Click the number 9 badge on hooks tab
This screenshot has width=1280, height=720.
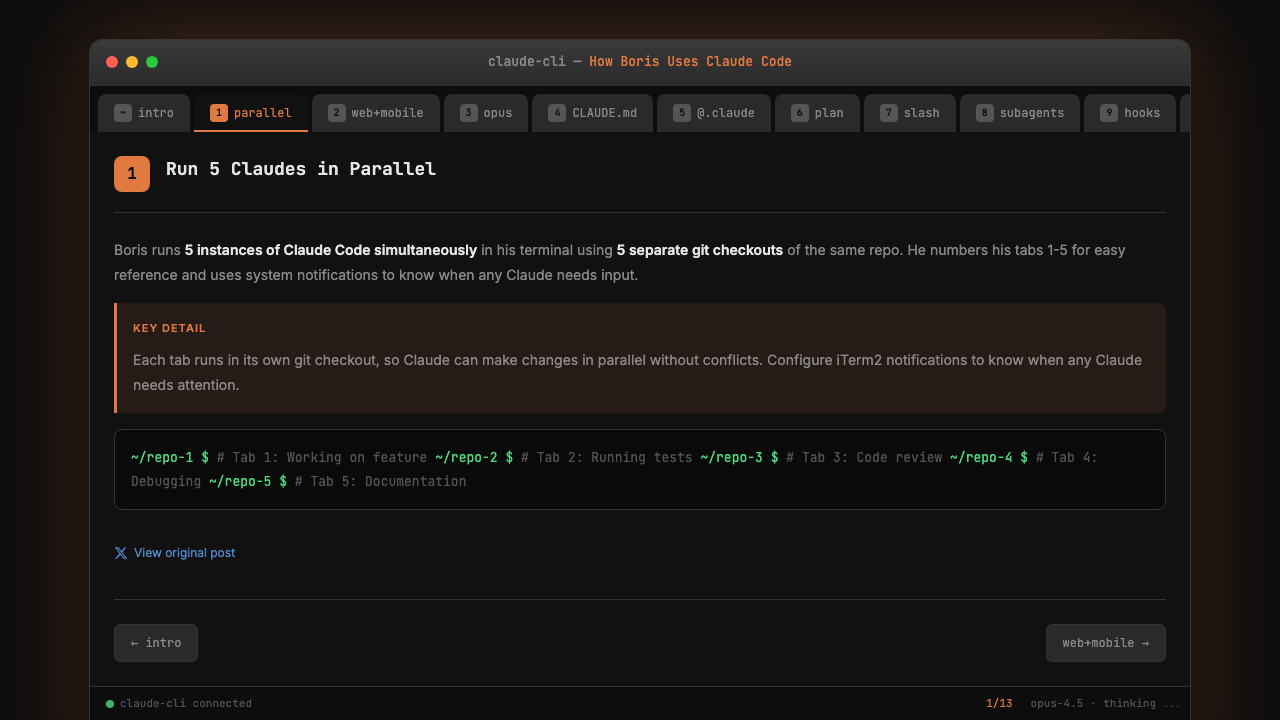(x=1109, y=113)
